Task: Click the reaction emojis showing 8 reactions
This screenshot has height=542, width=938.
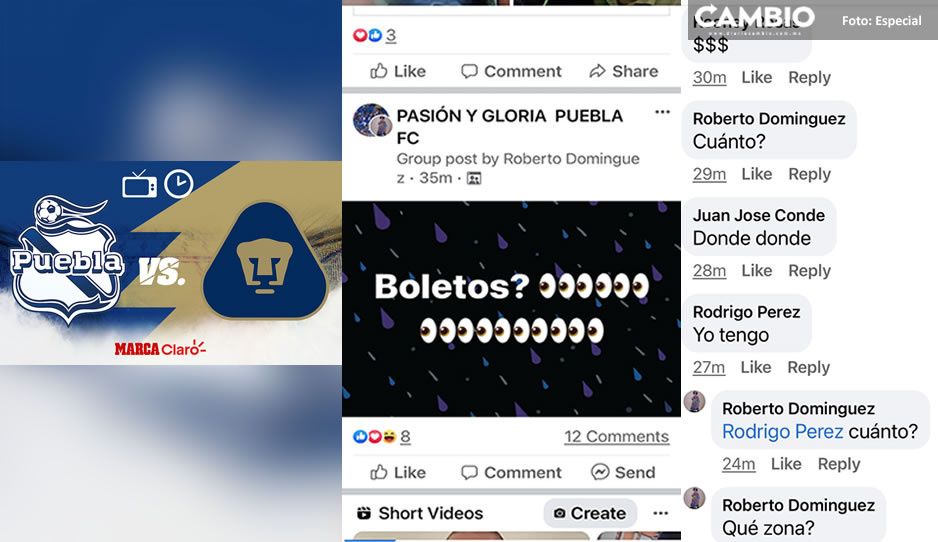Action: [374, 437]
